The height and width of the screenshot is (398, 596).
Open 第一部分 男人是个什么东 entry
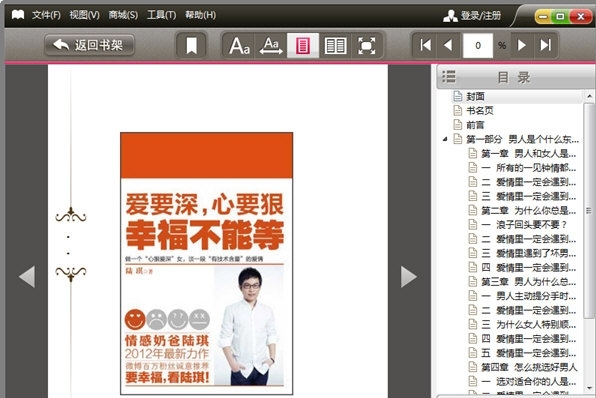coord(523,139)
